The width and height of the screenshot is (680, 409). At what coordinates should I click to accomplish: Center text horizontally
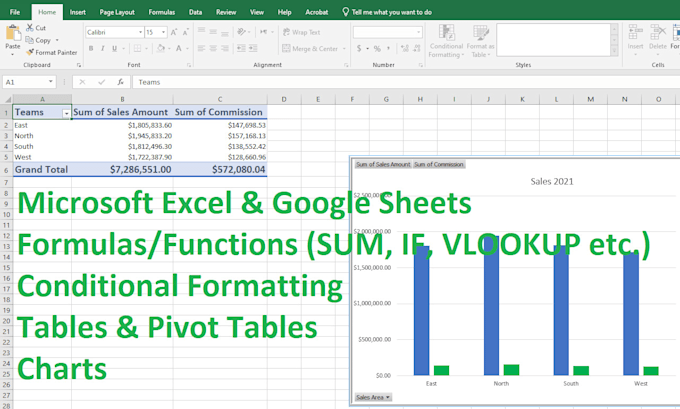(213, 48)
